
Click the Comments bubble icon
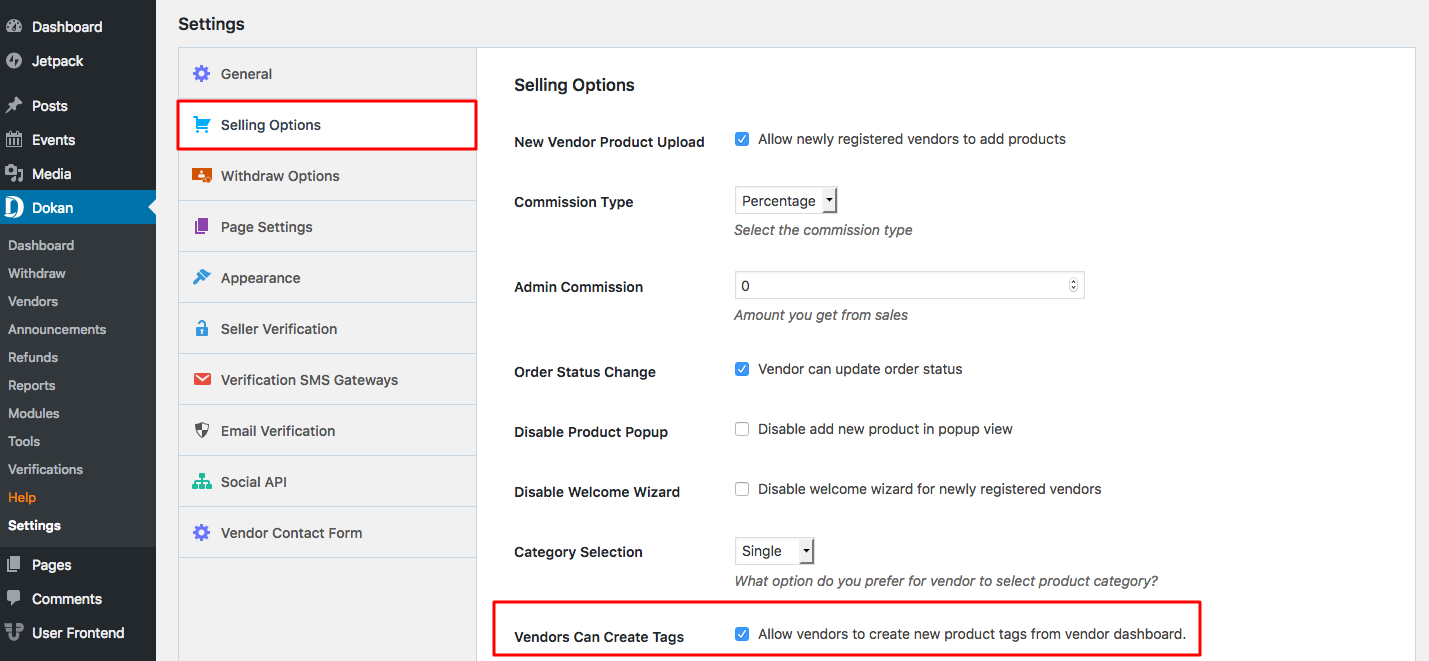coord(14,599)
